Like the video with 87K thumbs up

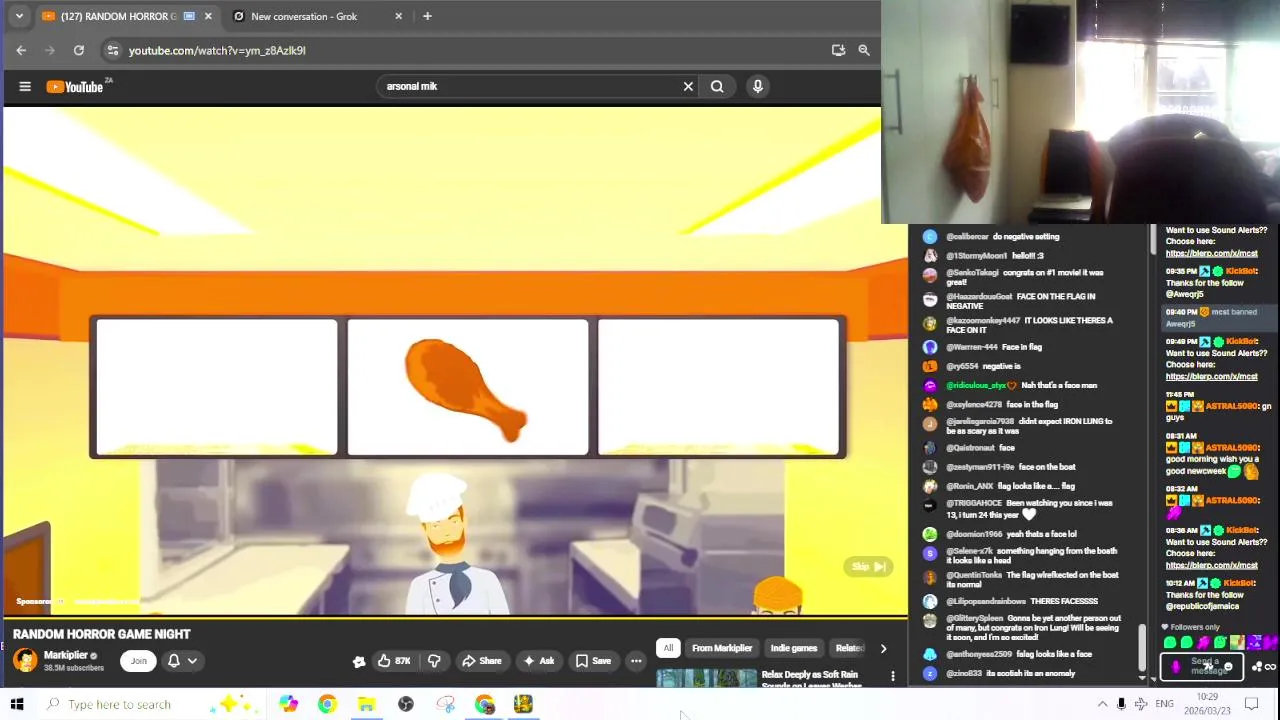tap(394, 661)
